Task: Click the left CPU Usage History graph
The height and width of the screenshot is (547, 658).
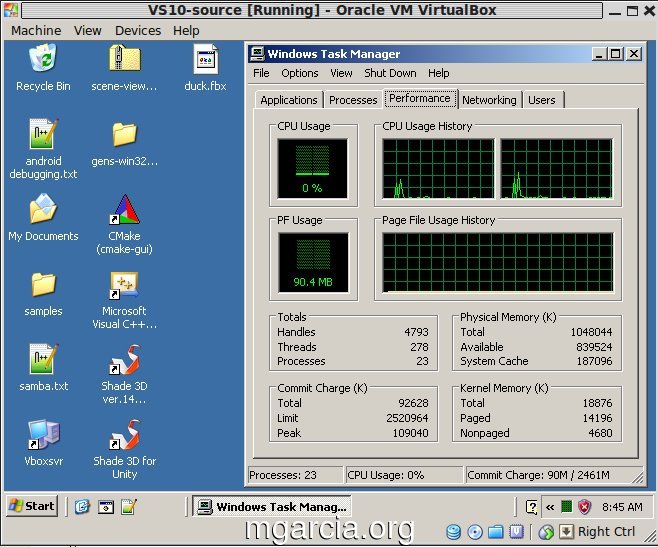Action: click(x=438, y=168)
